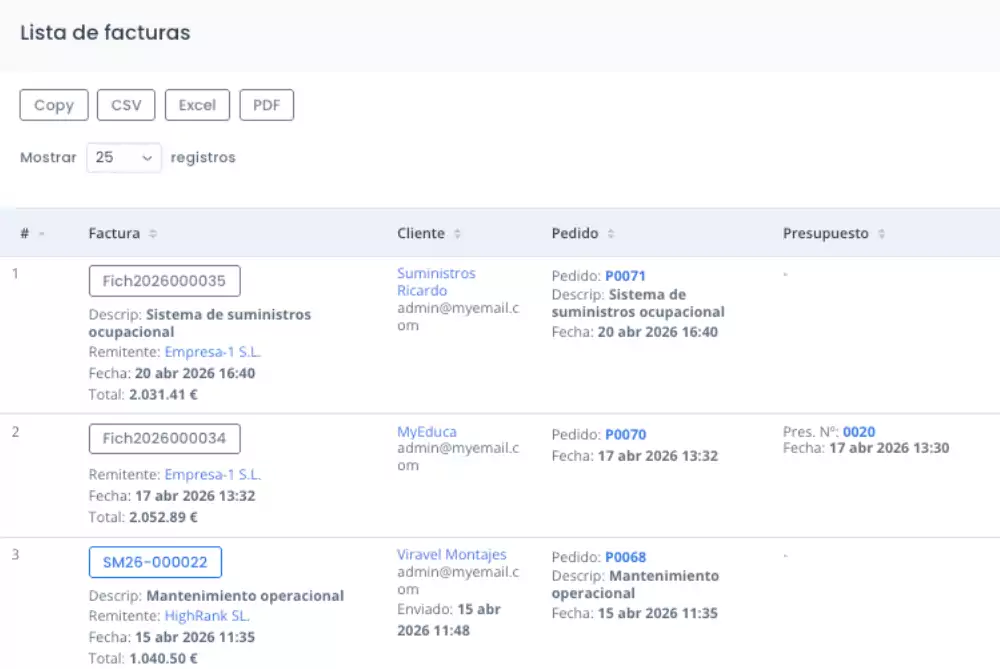Click the Presupuesto column header
Screen dimensions: 1000x669
coord(826,234)
